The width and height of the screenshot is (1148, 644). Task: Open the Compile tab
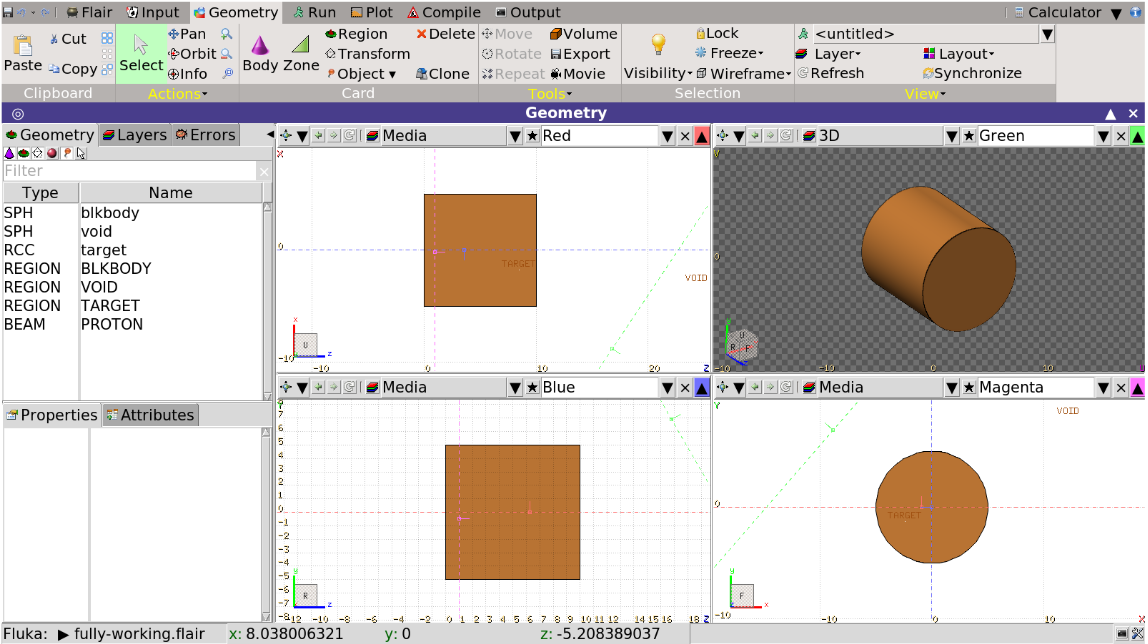click(x=444, y=12)
